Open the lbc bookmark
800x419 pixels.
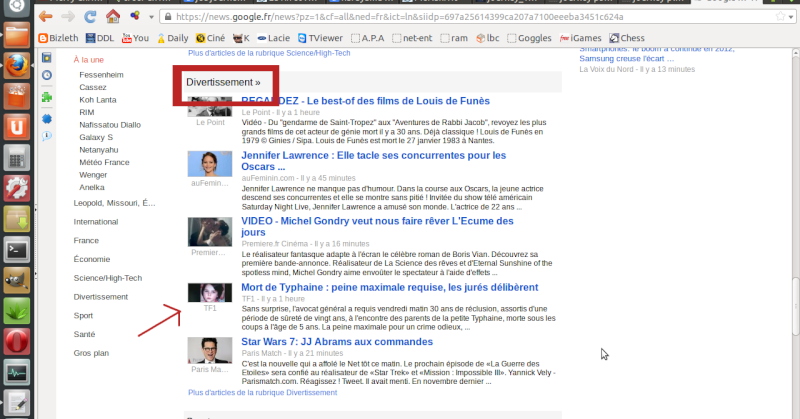[x=488, y=38]
